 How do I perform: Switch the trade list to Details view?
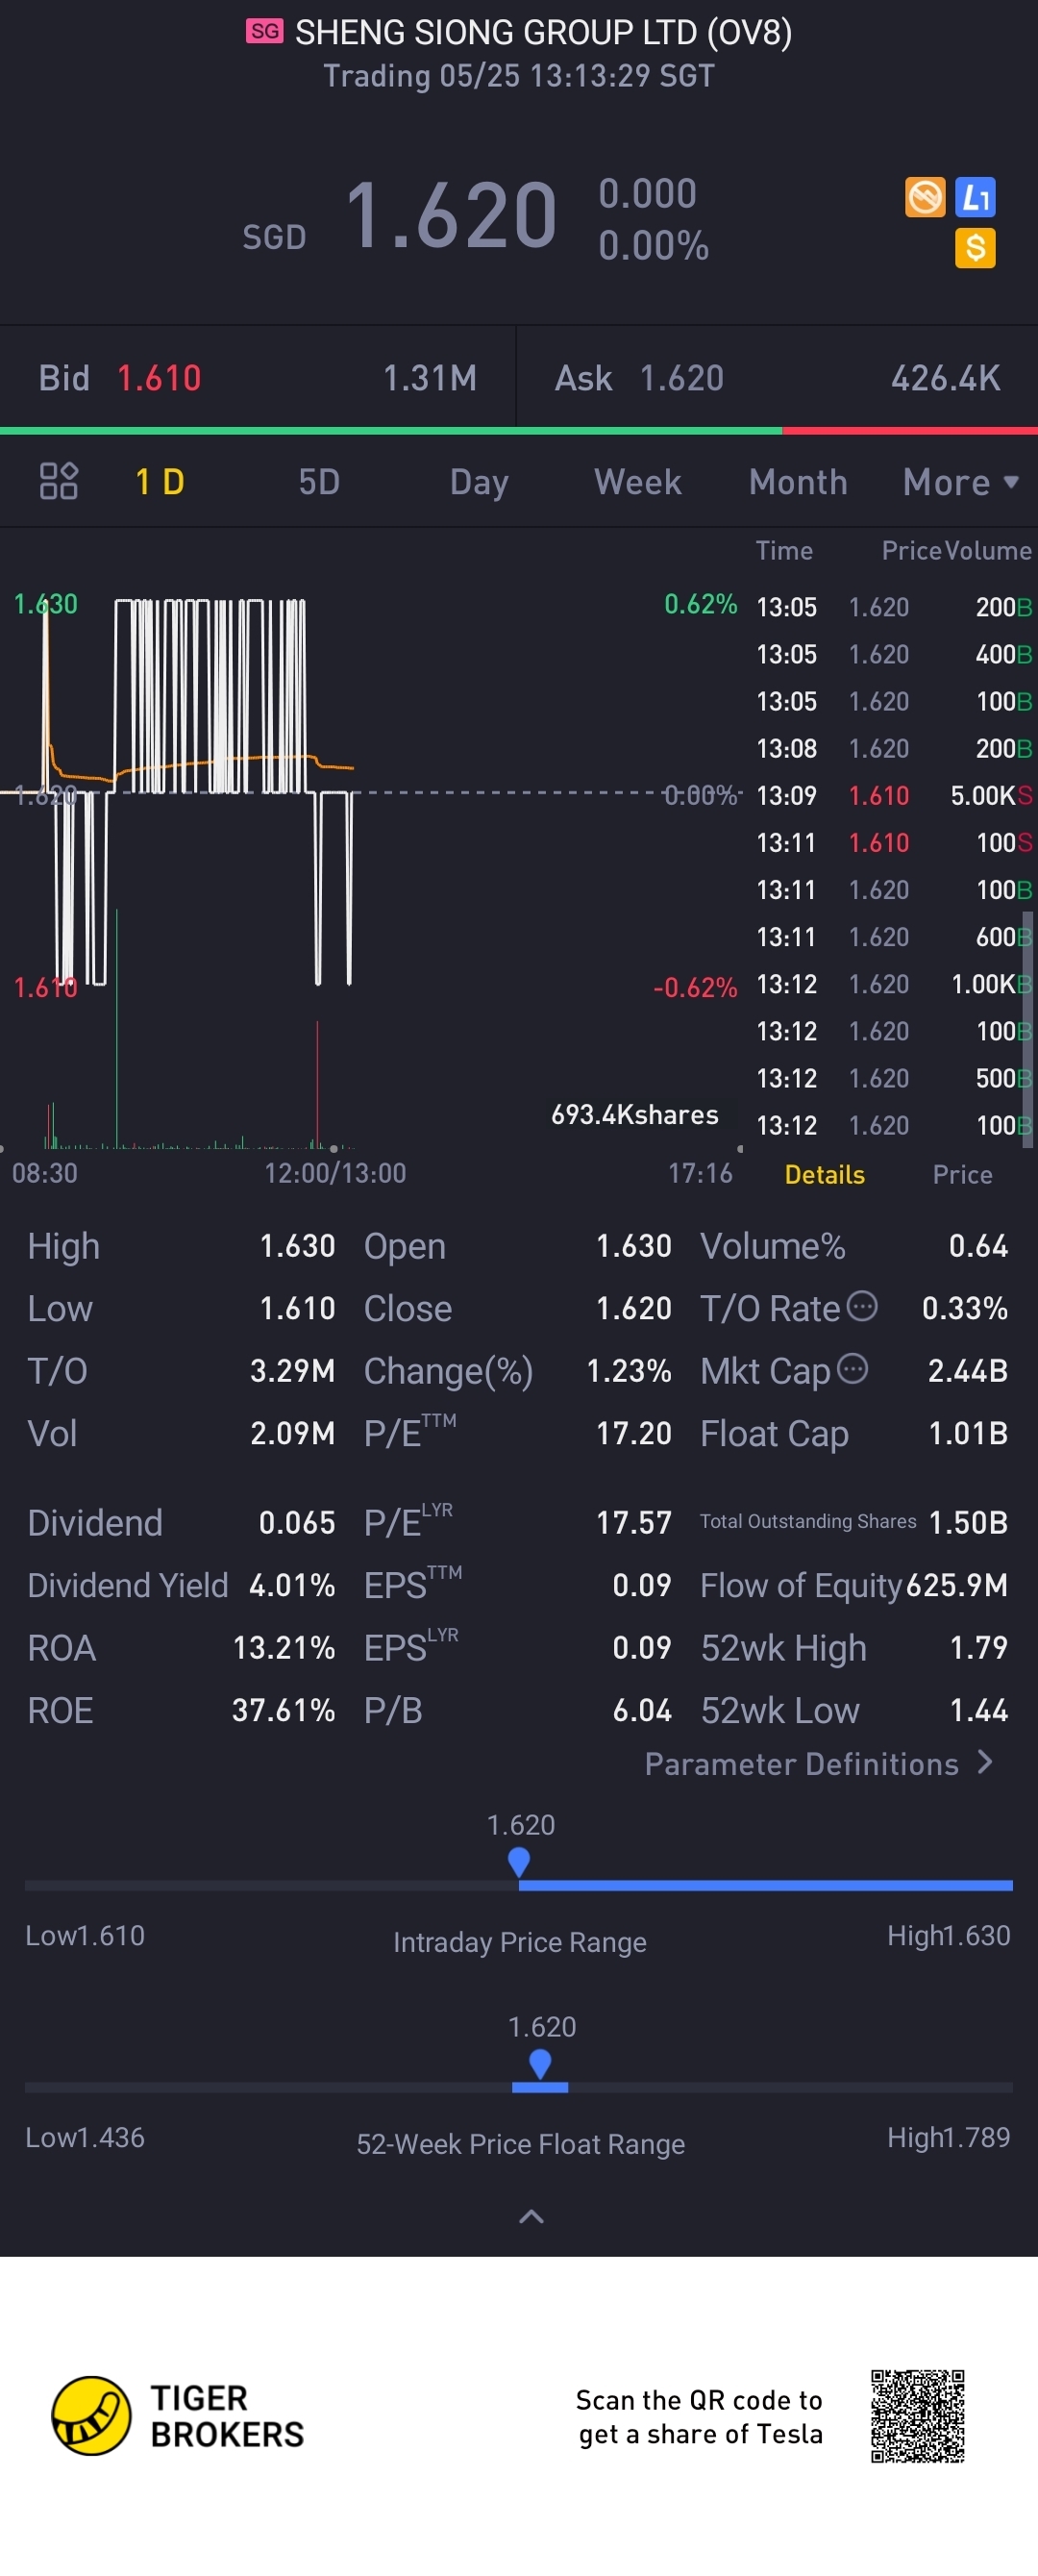click(824, 1174)
